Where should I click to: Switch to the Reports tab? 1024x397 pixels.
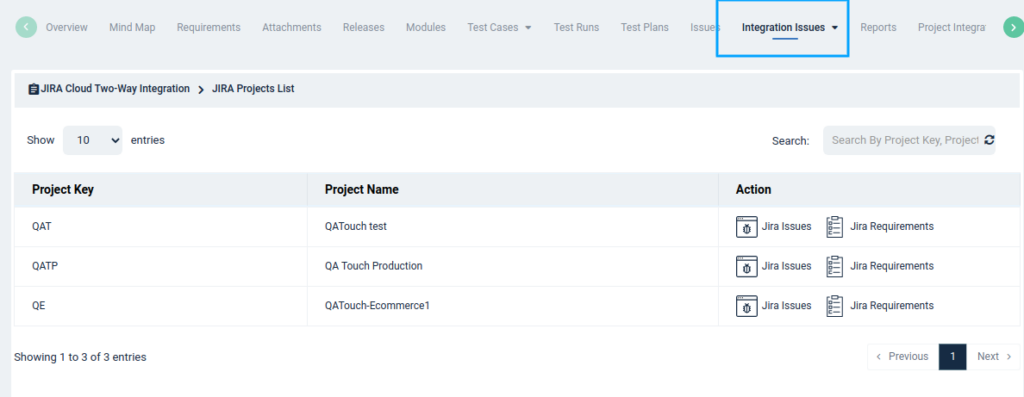(878, 27)
